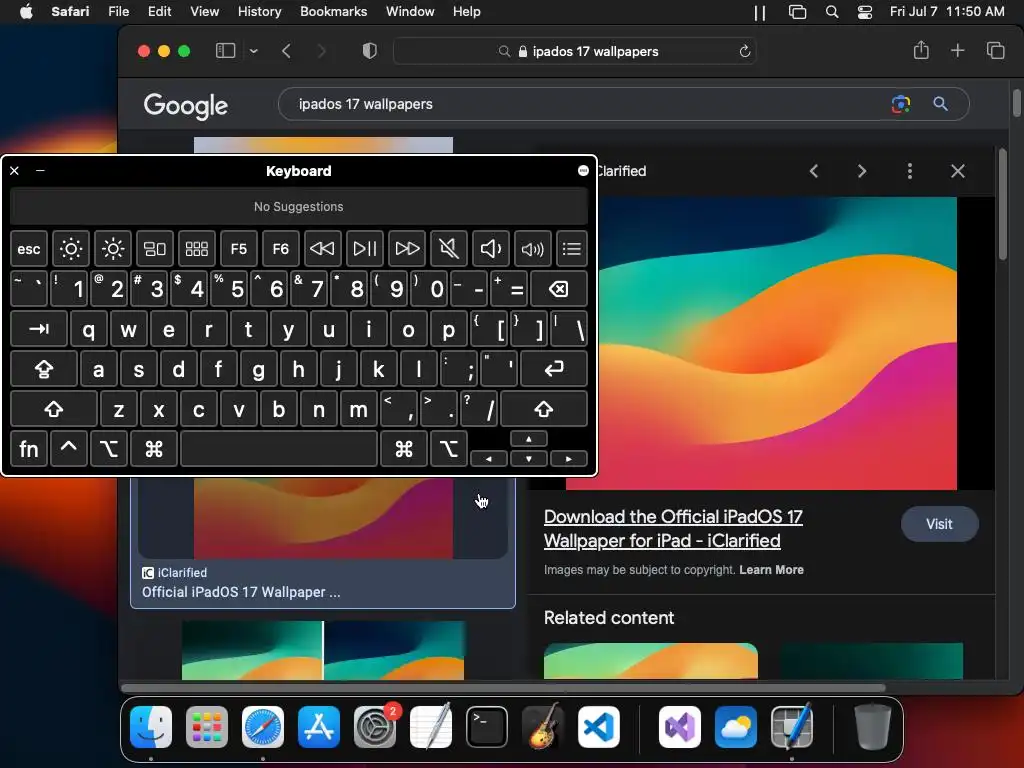Reload the page in Safari
1024x768 pixels.
coord(744,51)
